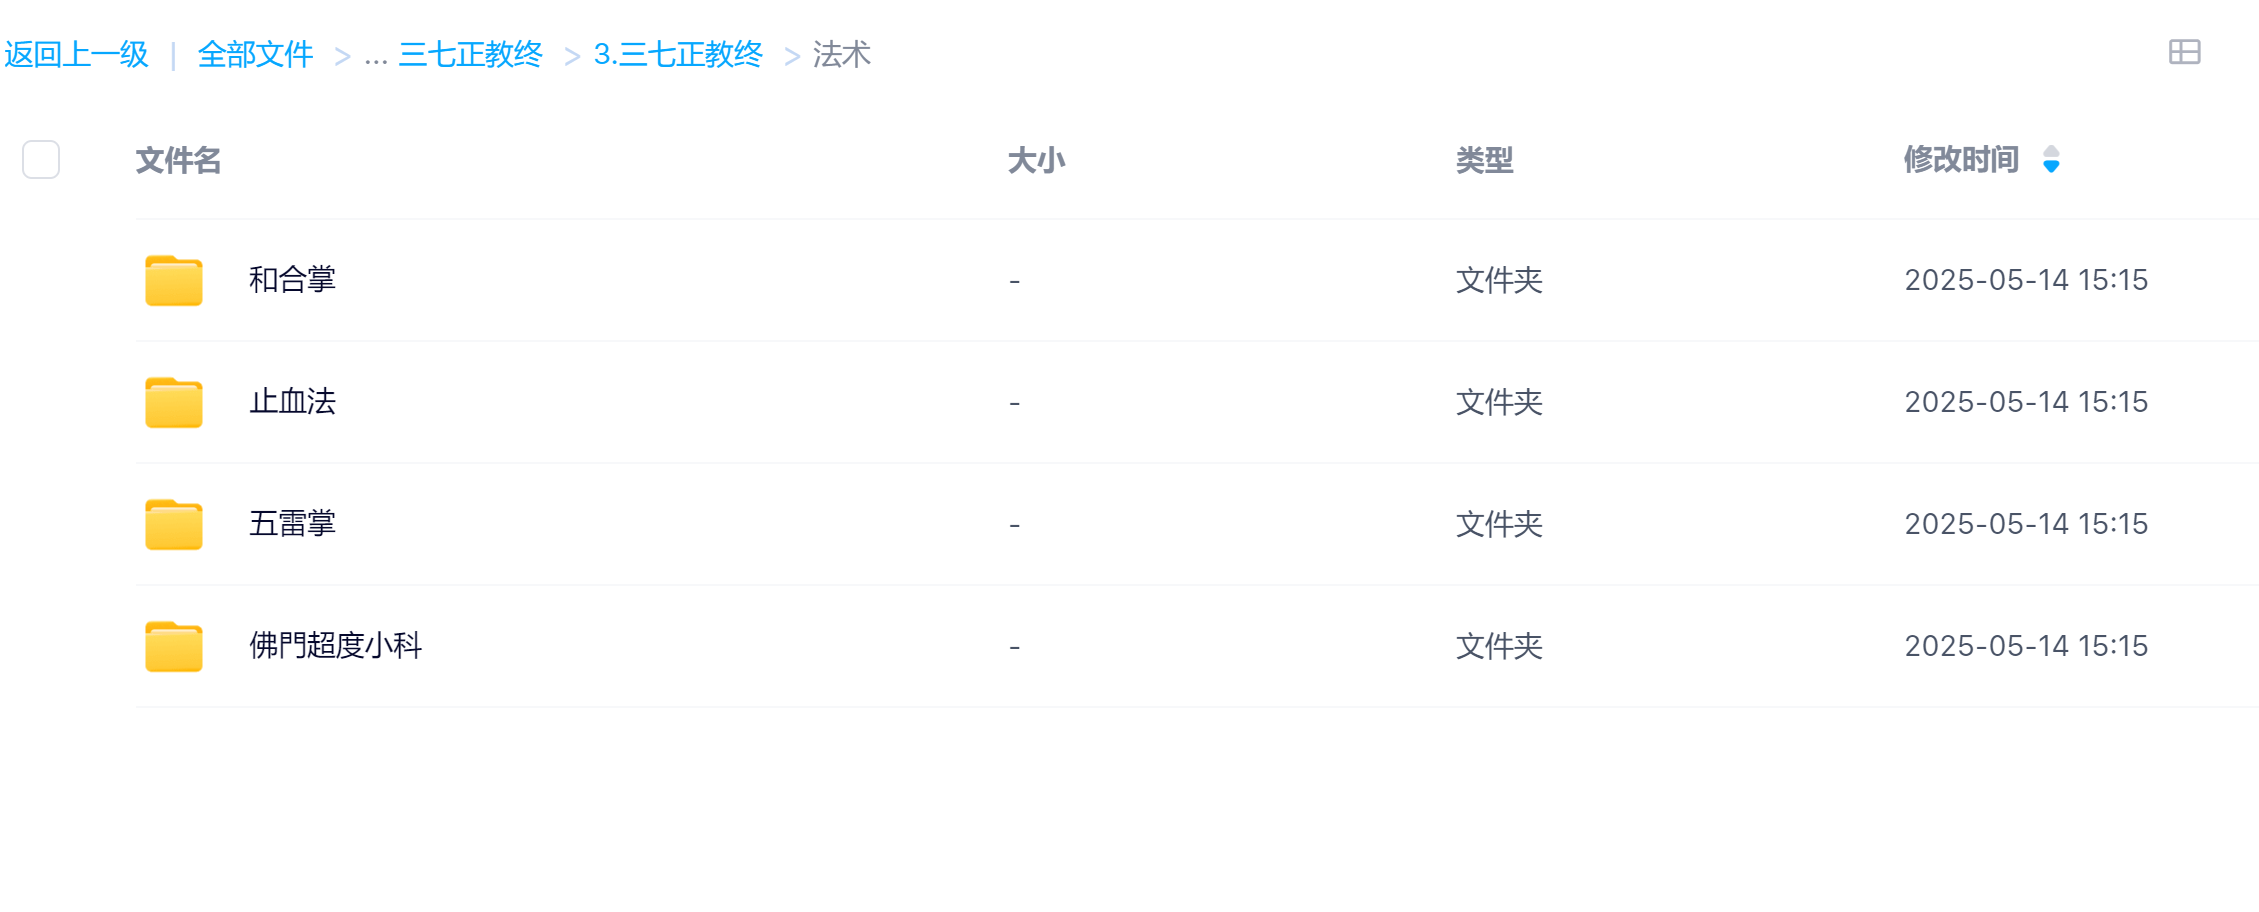Open the 佛門超度小科 folder name
2259x912 pixels.
coord(335,646)
